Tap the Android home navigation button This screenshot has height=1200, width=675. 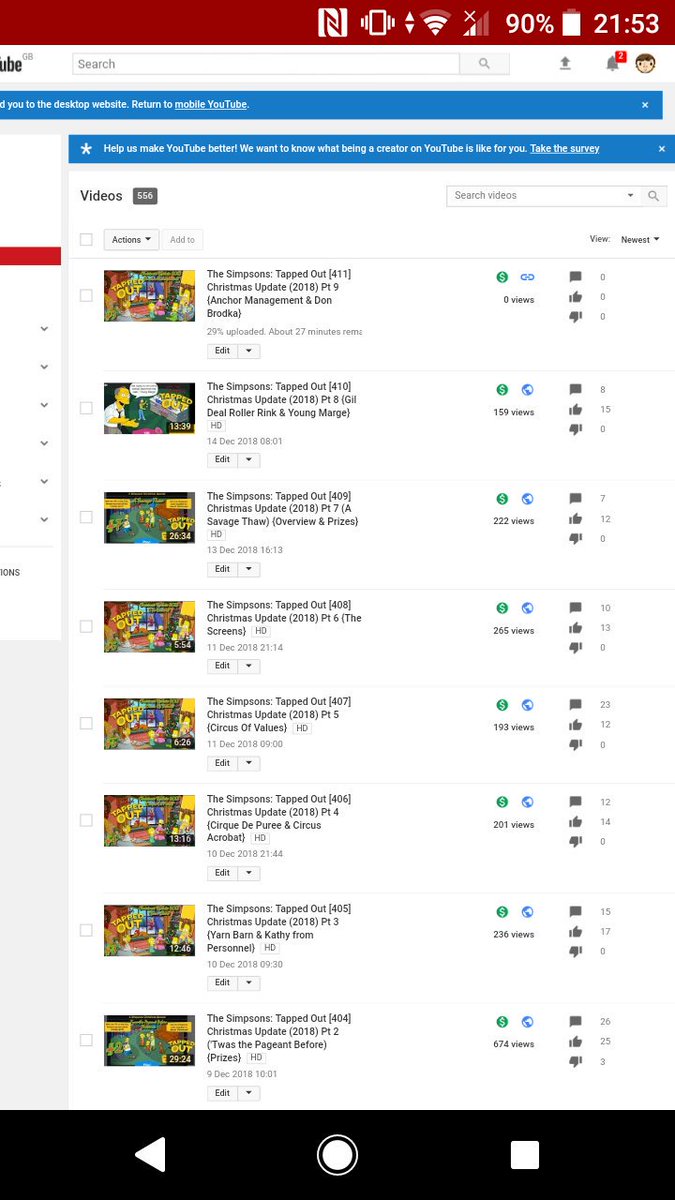point(337,1155)
